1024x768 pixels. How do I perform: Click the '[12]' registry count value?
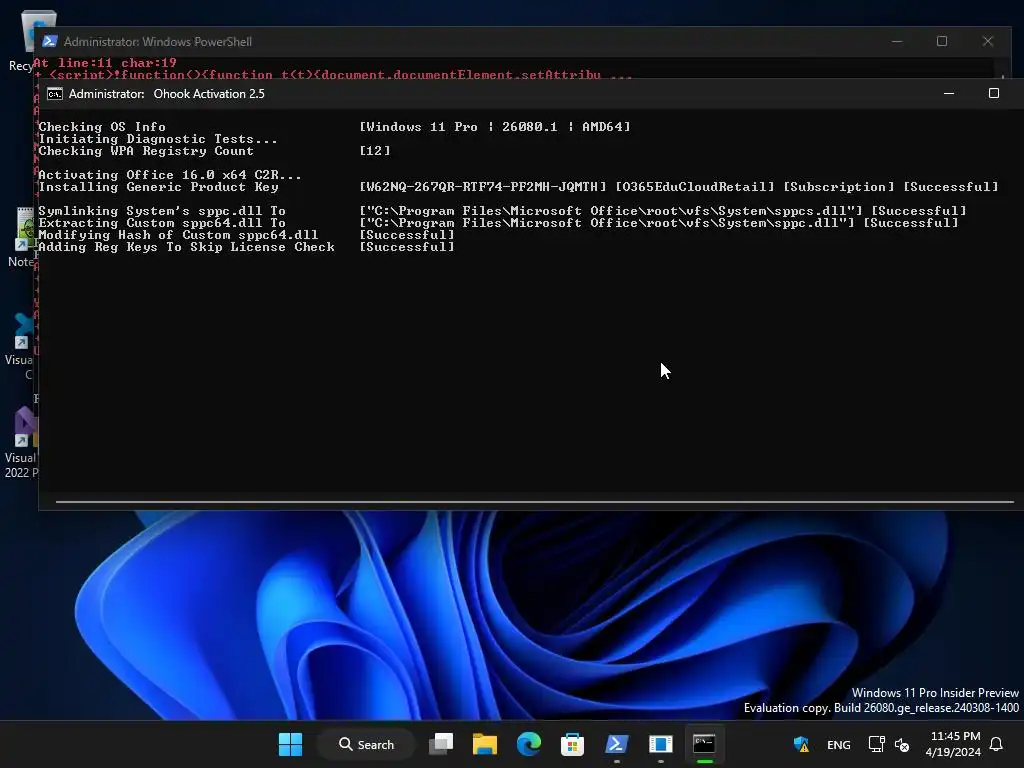375,151
